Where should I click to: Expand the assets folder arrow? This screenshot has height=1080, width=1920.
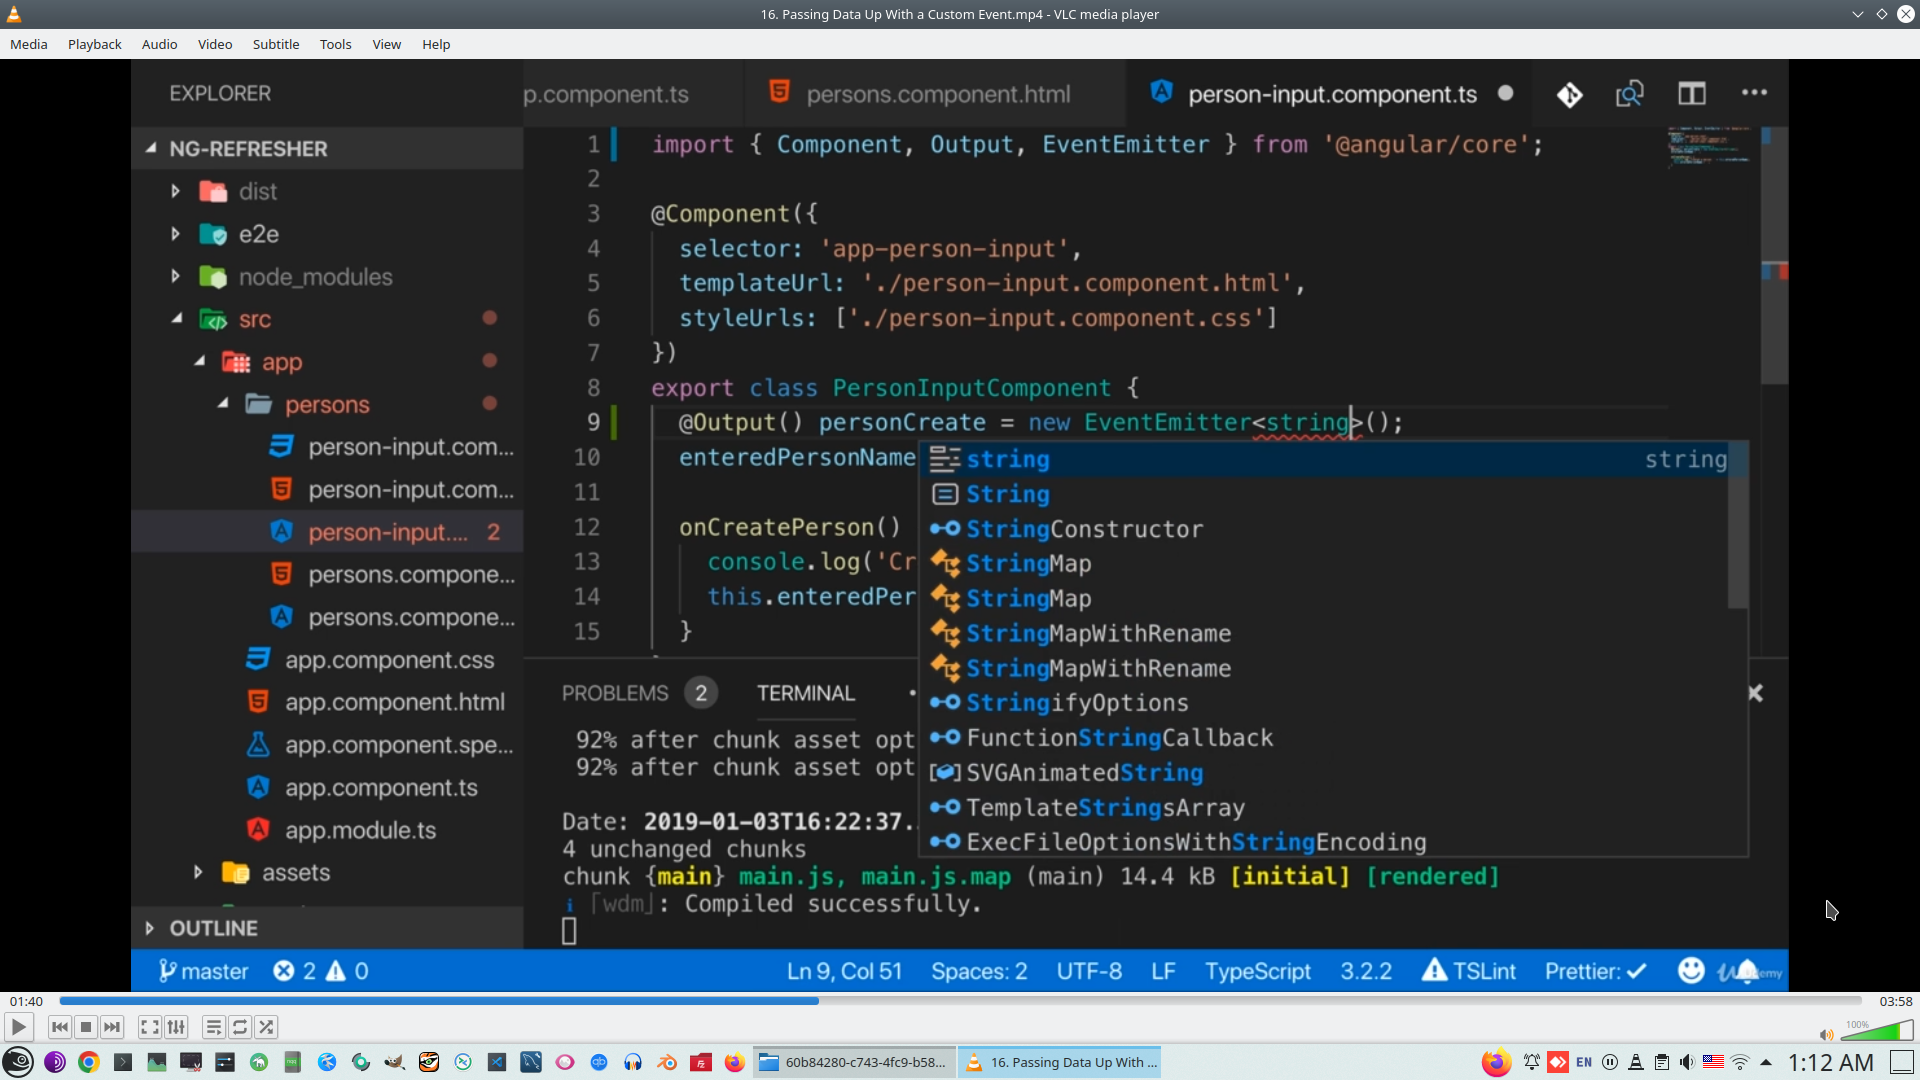pyautogui.click(x=198, y=872)
